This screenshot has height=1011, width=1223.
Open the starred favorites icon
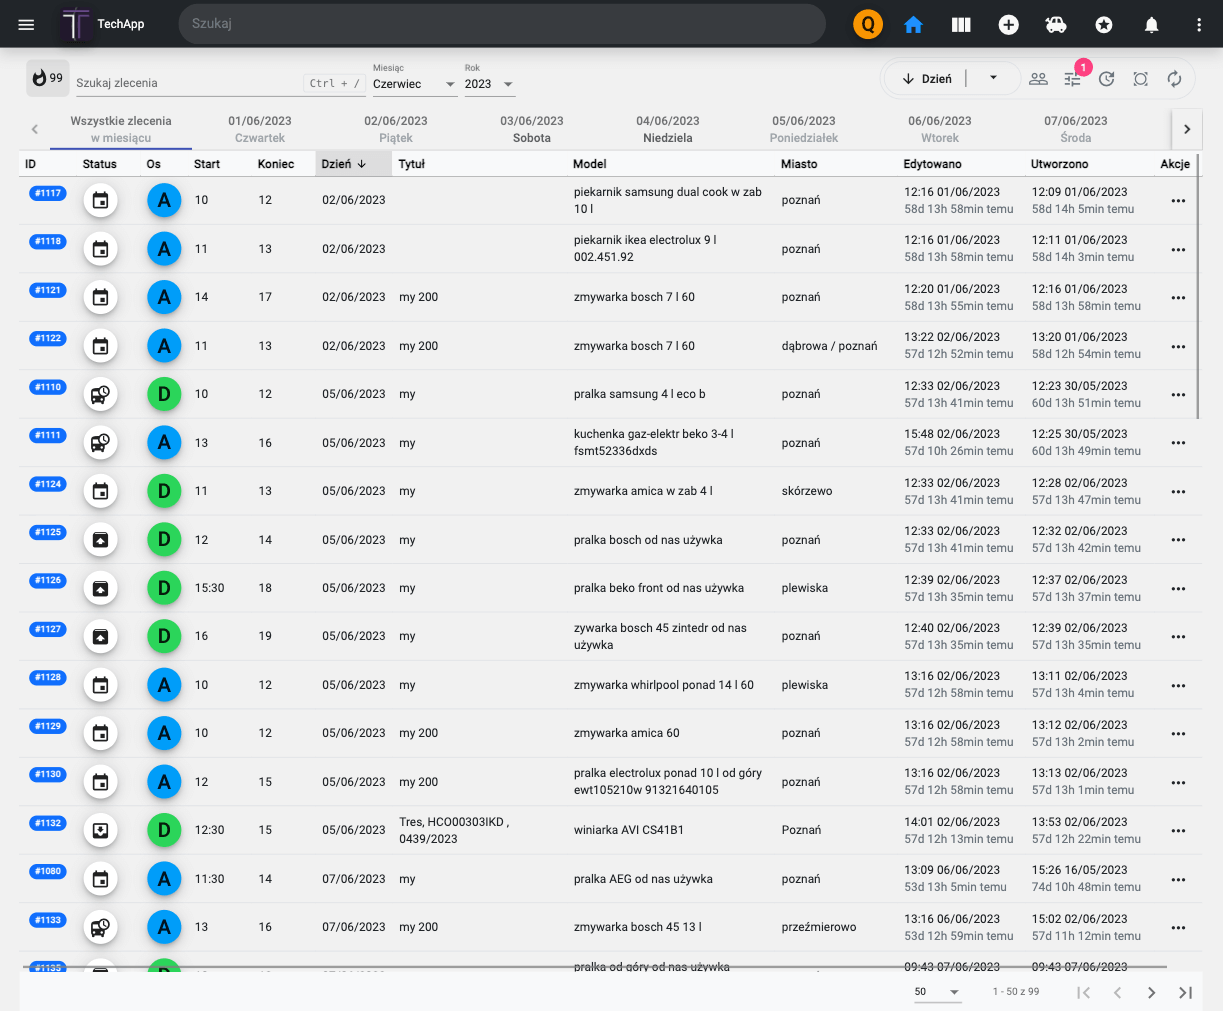(1104, 25)
